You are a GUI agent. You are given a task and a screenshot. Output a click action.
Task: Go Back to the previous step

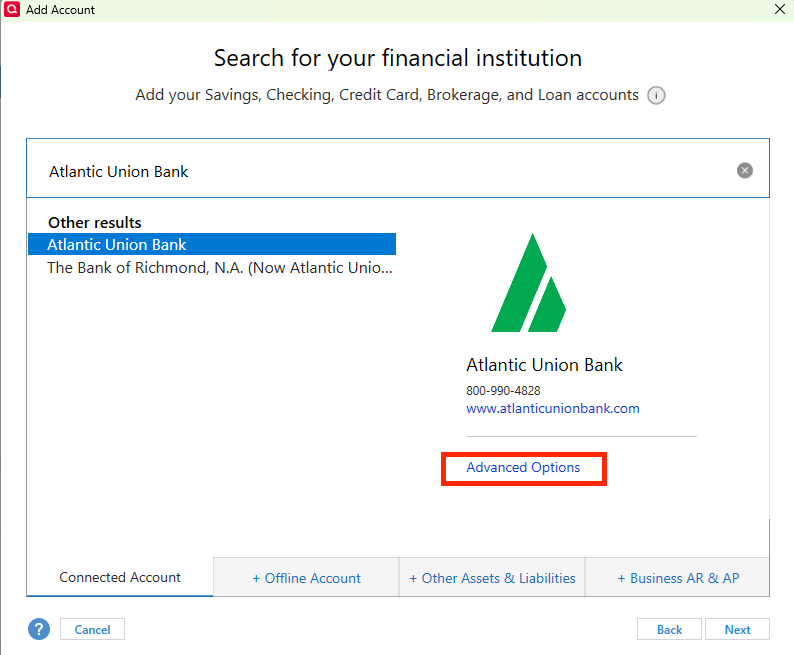coord(669,629)
